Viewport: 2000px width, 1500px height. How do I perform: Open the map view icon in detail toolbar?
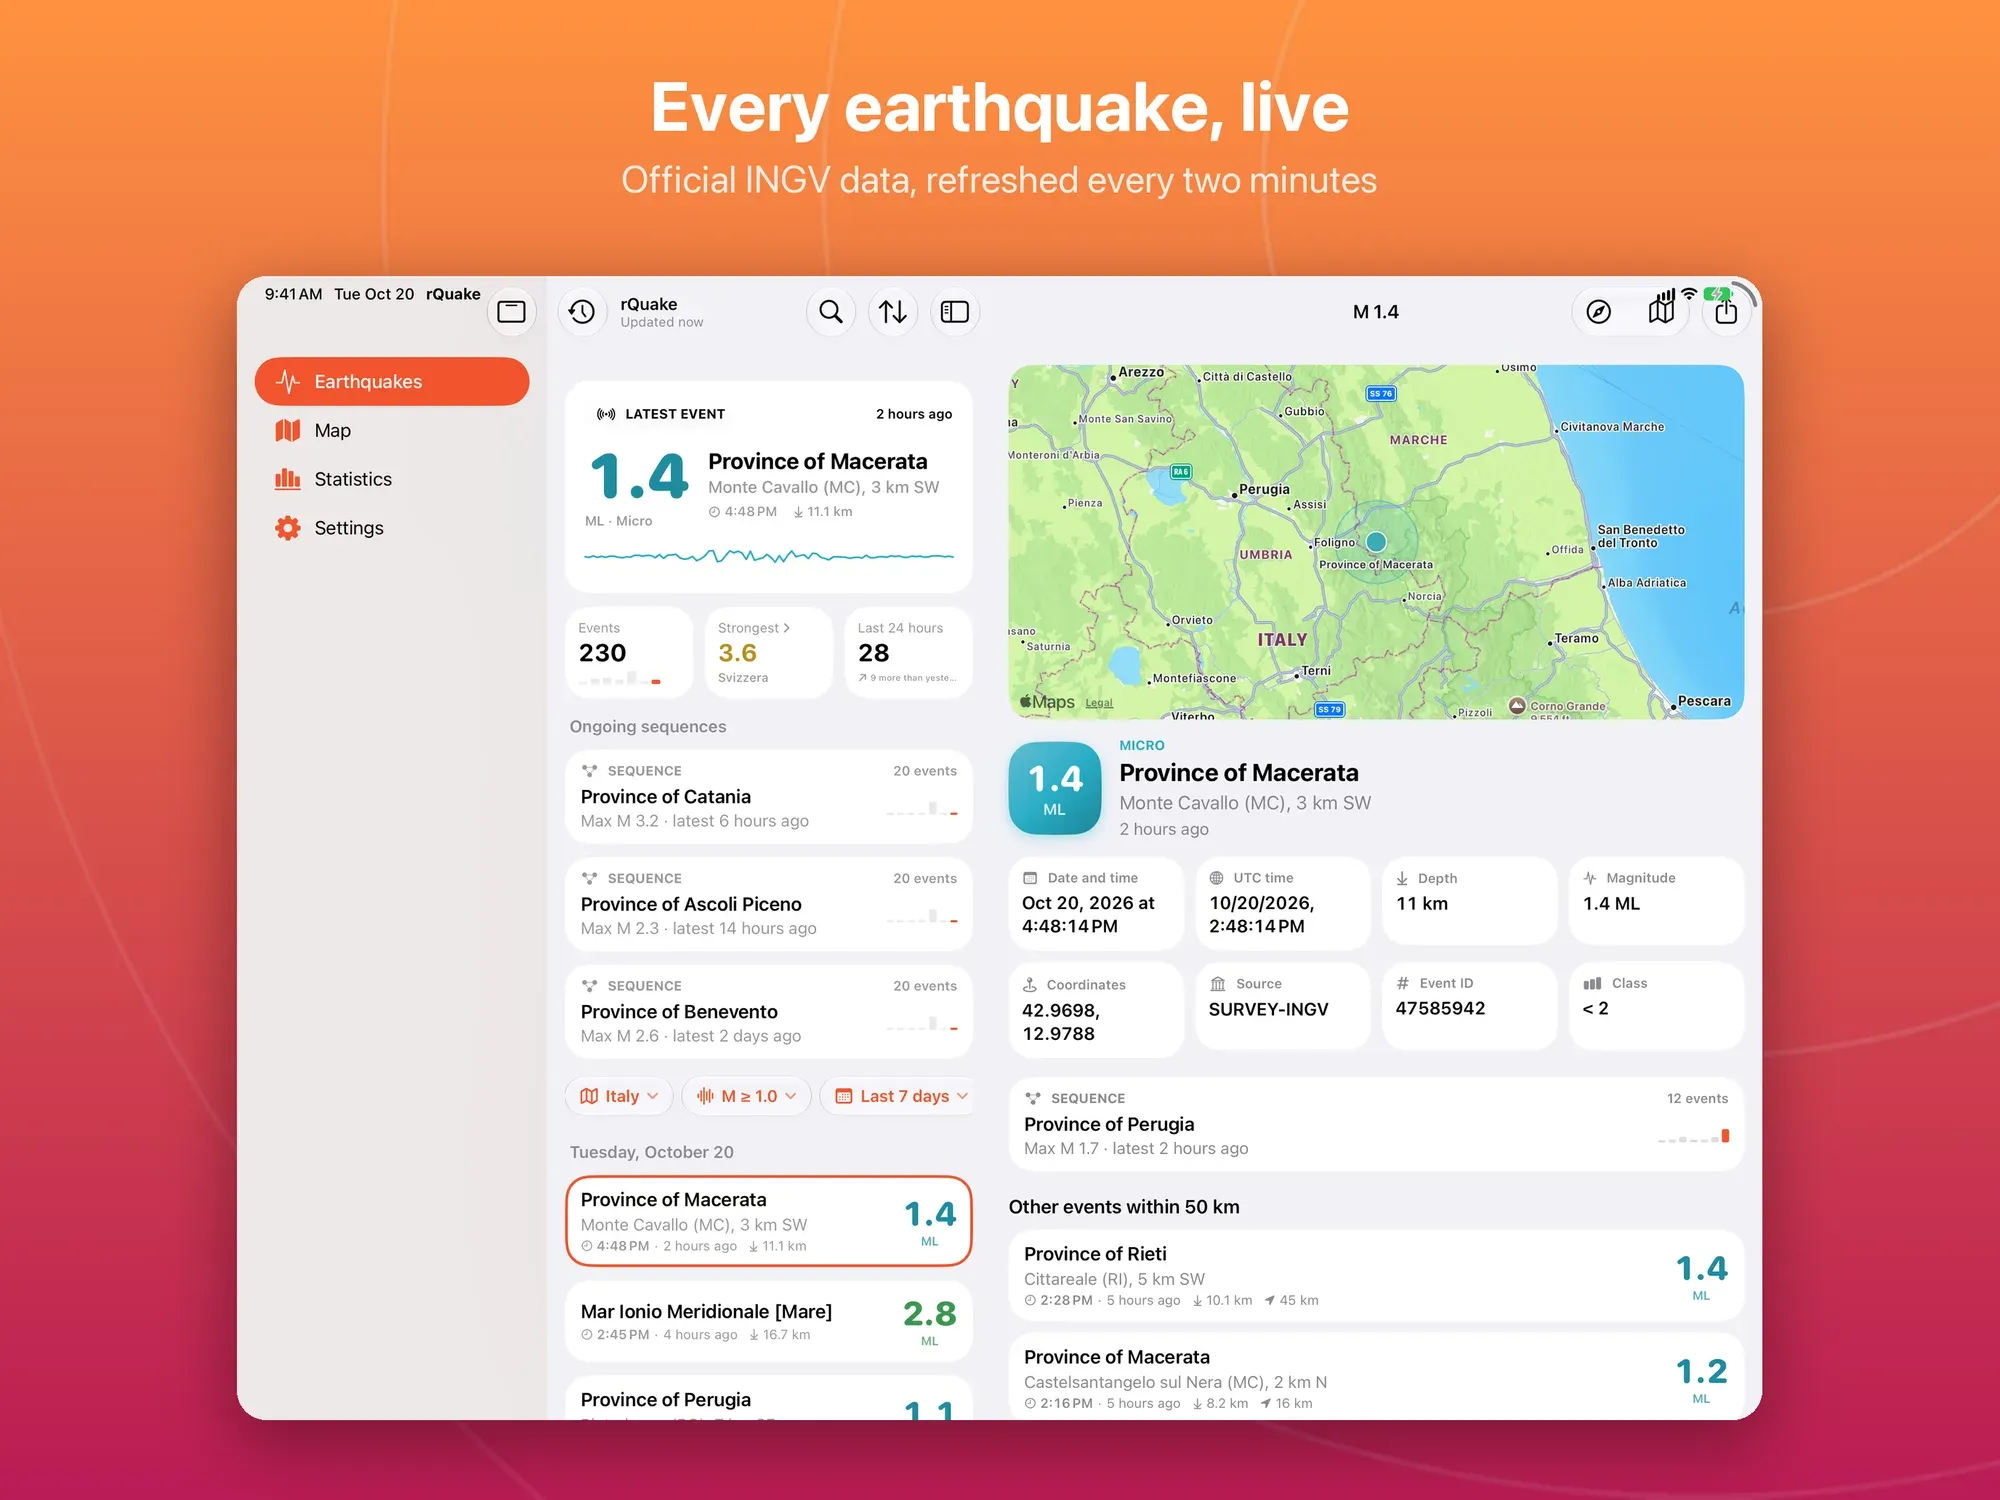pos(1661,312)
